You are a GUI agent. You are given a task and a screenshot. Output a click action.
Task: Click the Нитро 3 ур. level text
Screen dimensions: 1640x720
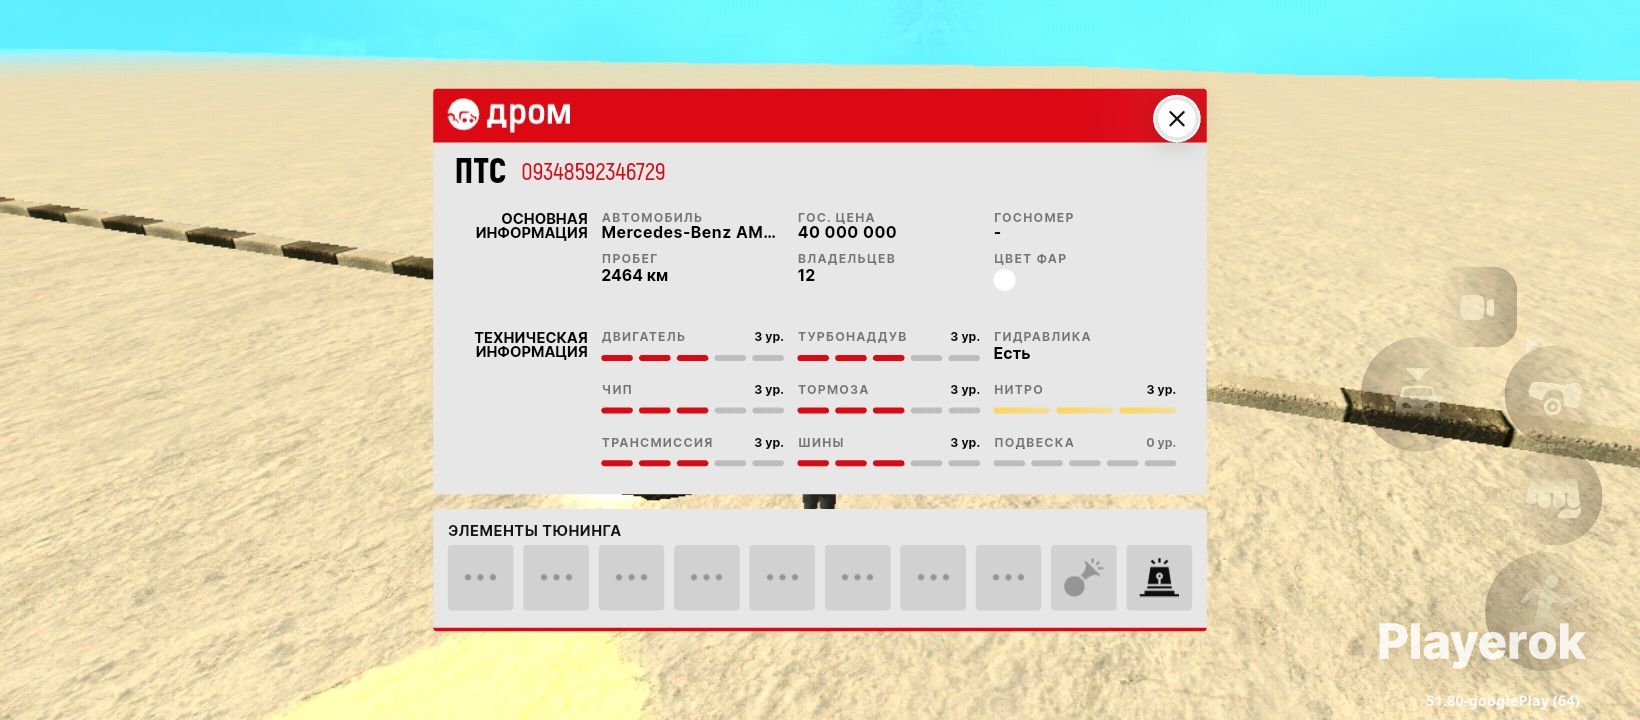tap(1161, 389)
